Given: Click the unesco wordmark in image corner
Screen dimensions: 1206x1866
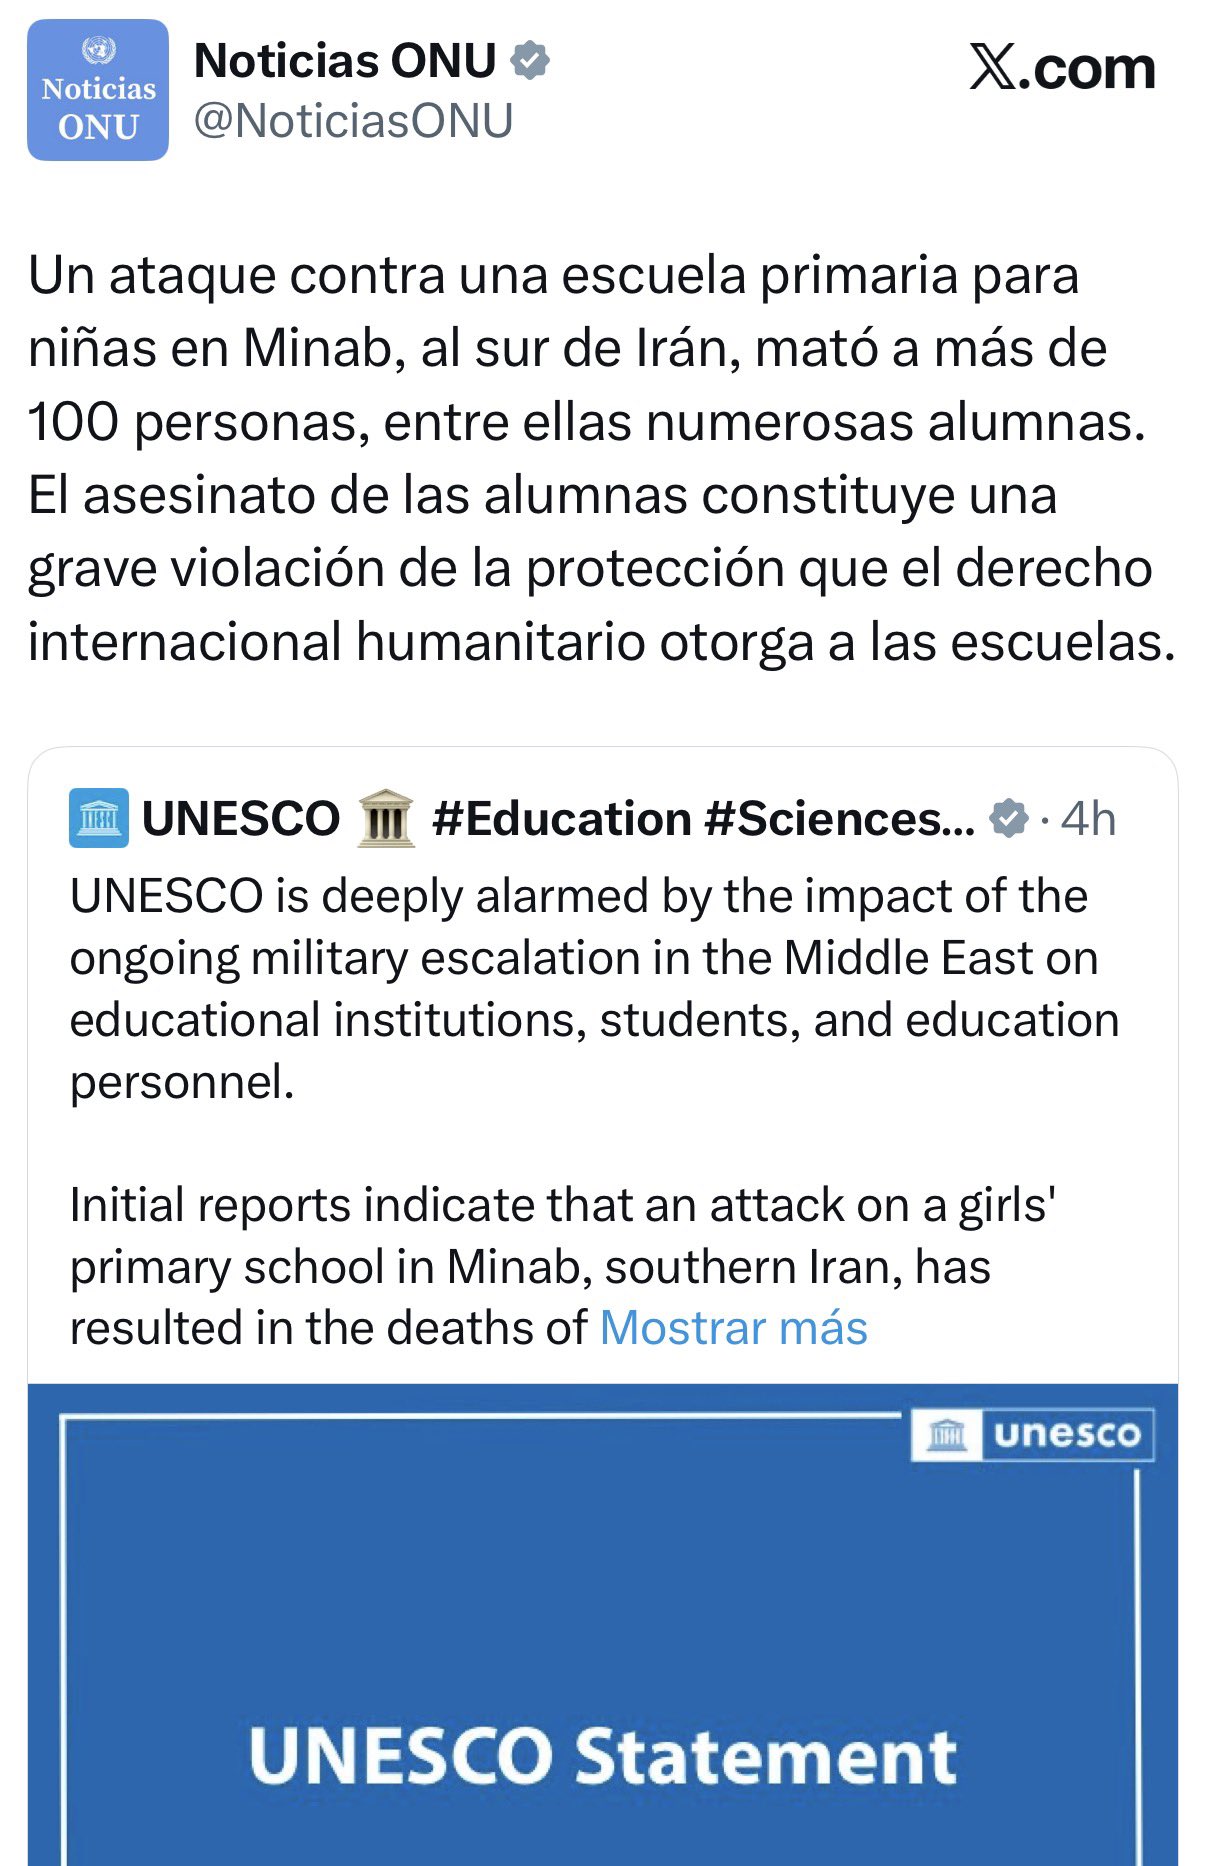Looking at the screenshot, I should click(x=1067, y=1434).
